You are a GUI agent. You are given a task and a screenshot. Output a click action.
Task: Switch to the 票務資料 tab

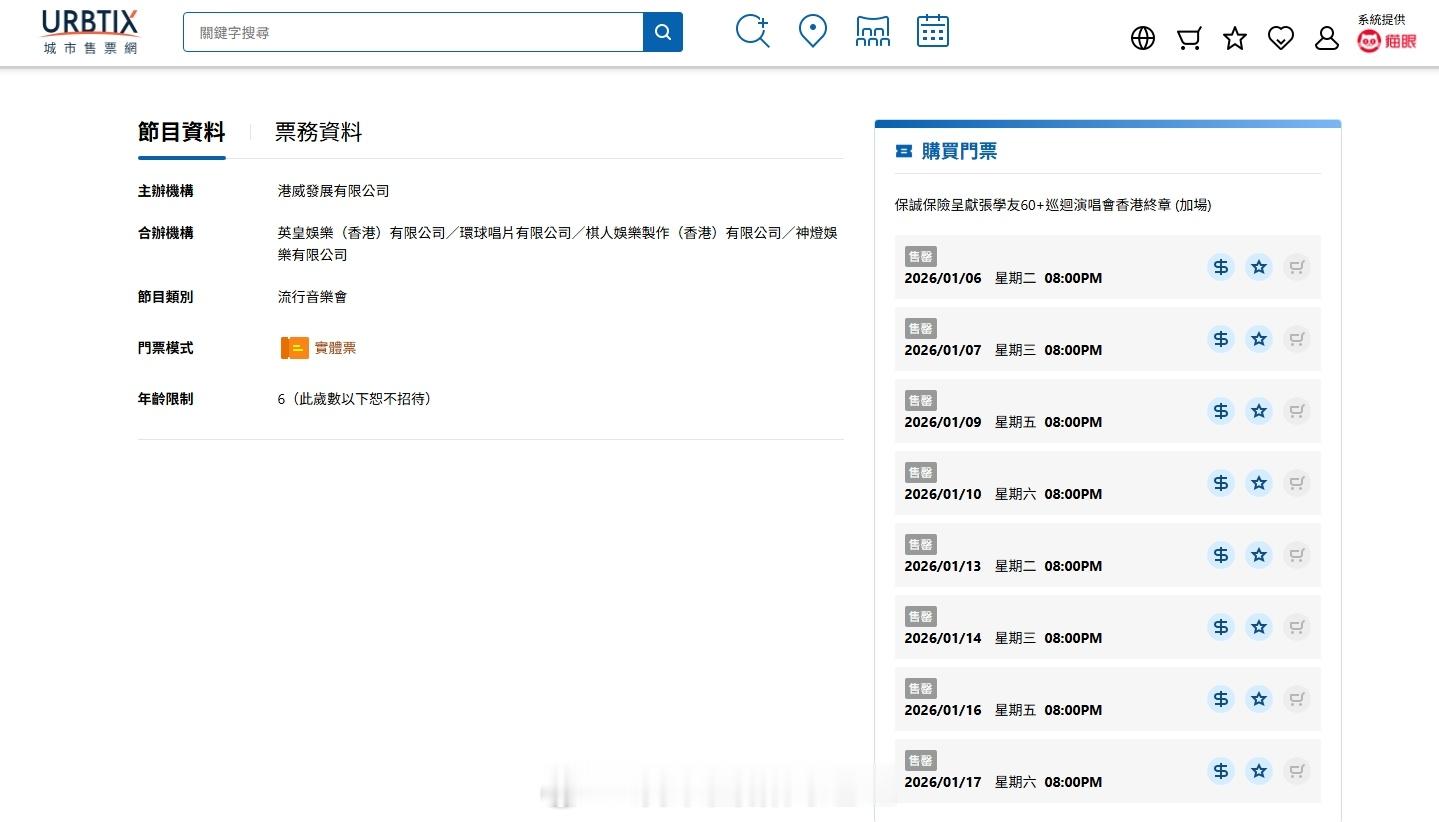point(318,132)
